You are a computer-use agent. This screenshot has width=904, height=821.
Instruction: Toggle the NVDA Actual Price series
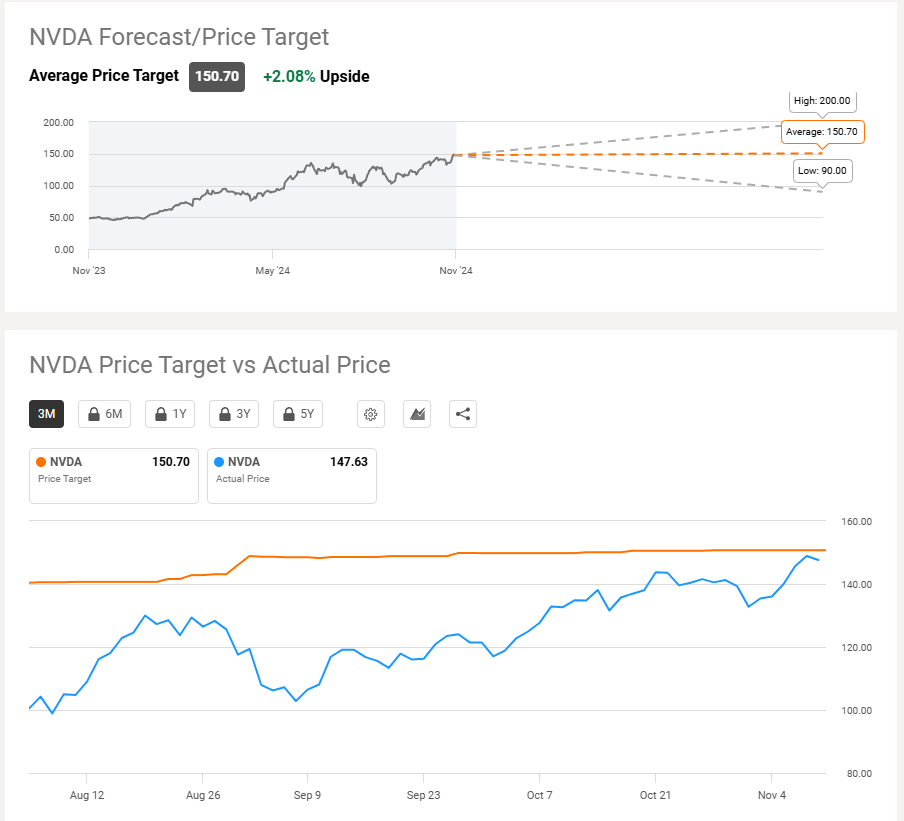[292, 476]
